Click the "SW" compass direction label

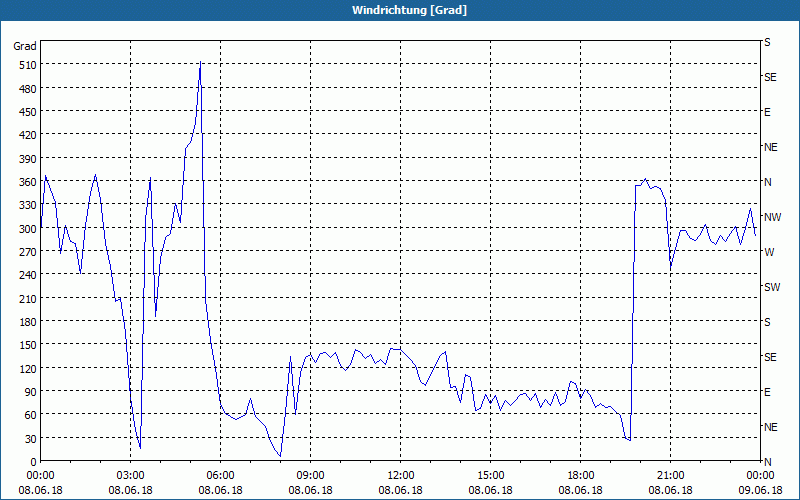[x=772, y=287]
